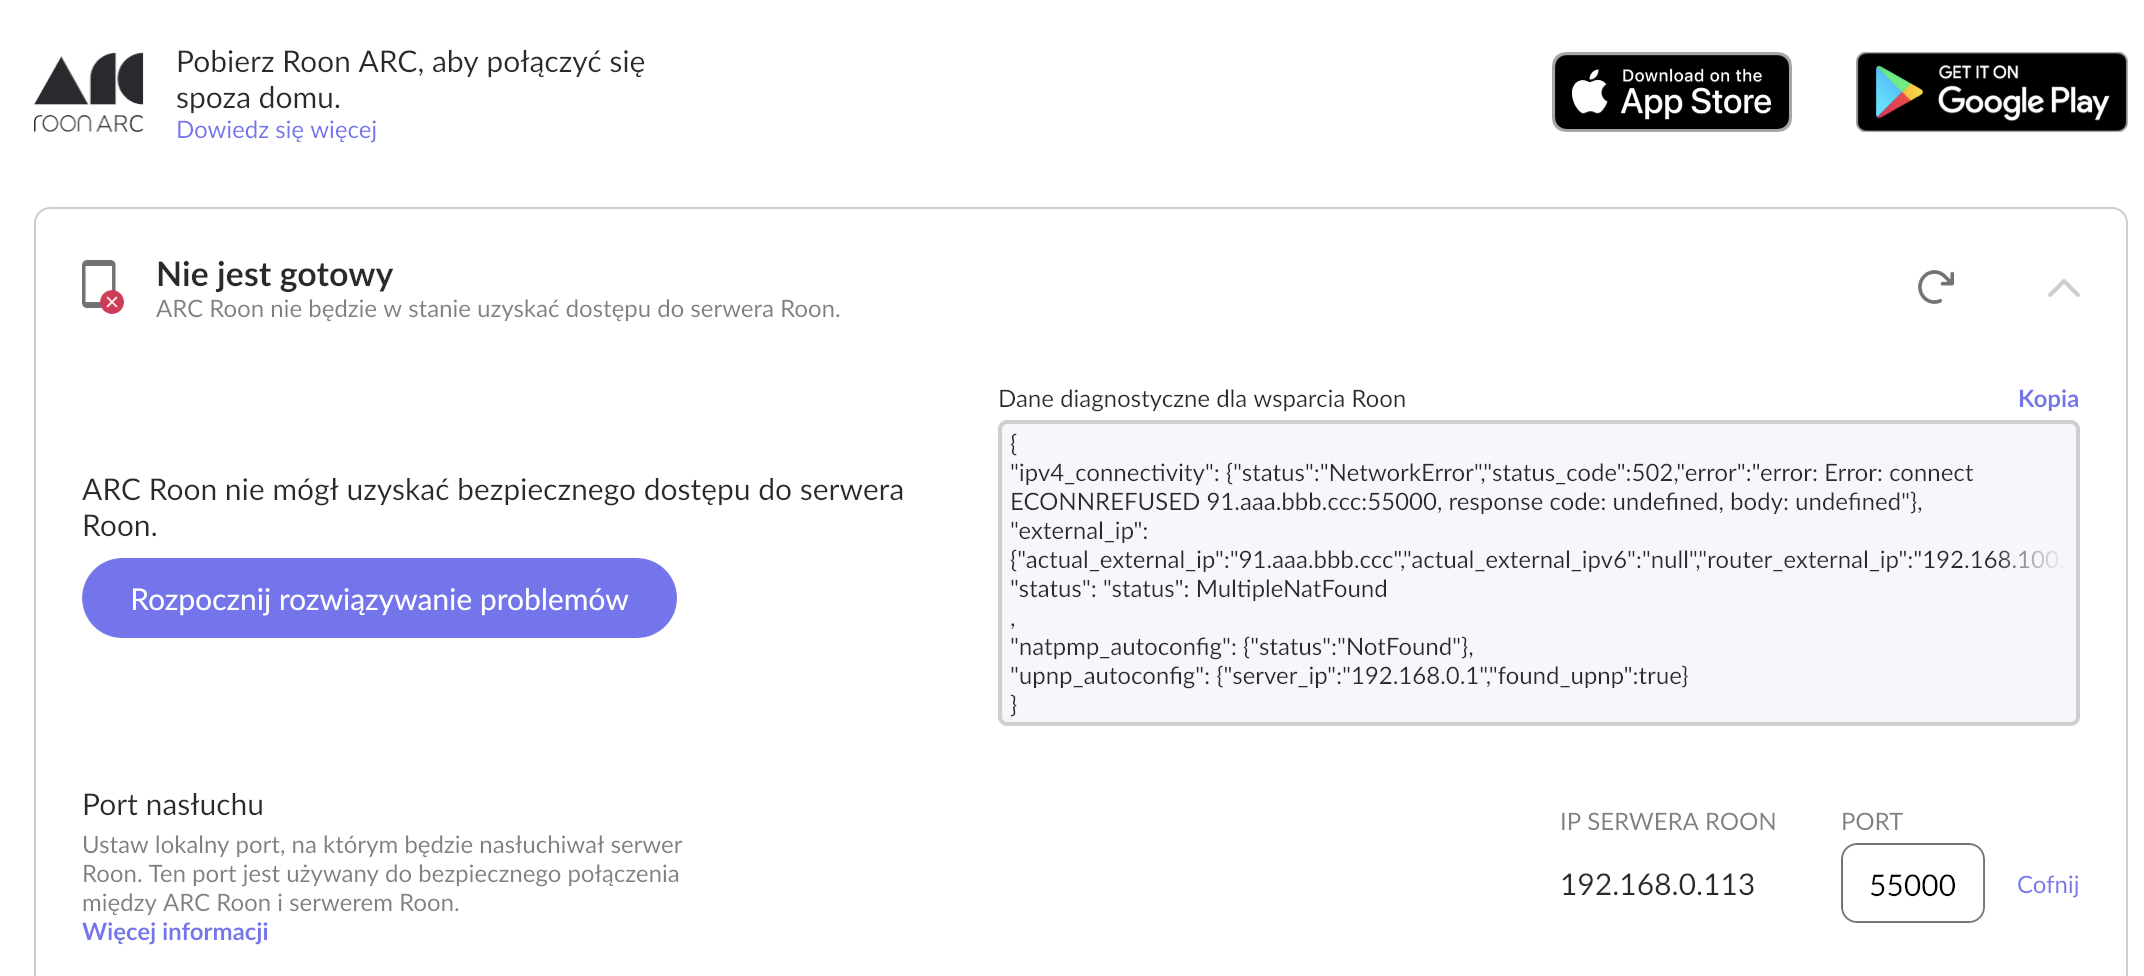Screen dimensions: 2144x976
Task: Click the natpmp_autoconfig NotFound line
Action: coord(1242,646)
